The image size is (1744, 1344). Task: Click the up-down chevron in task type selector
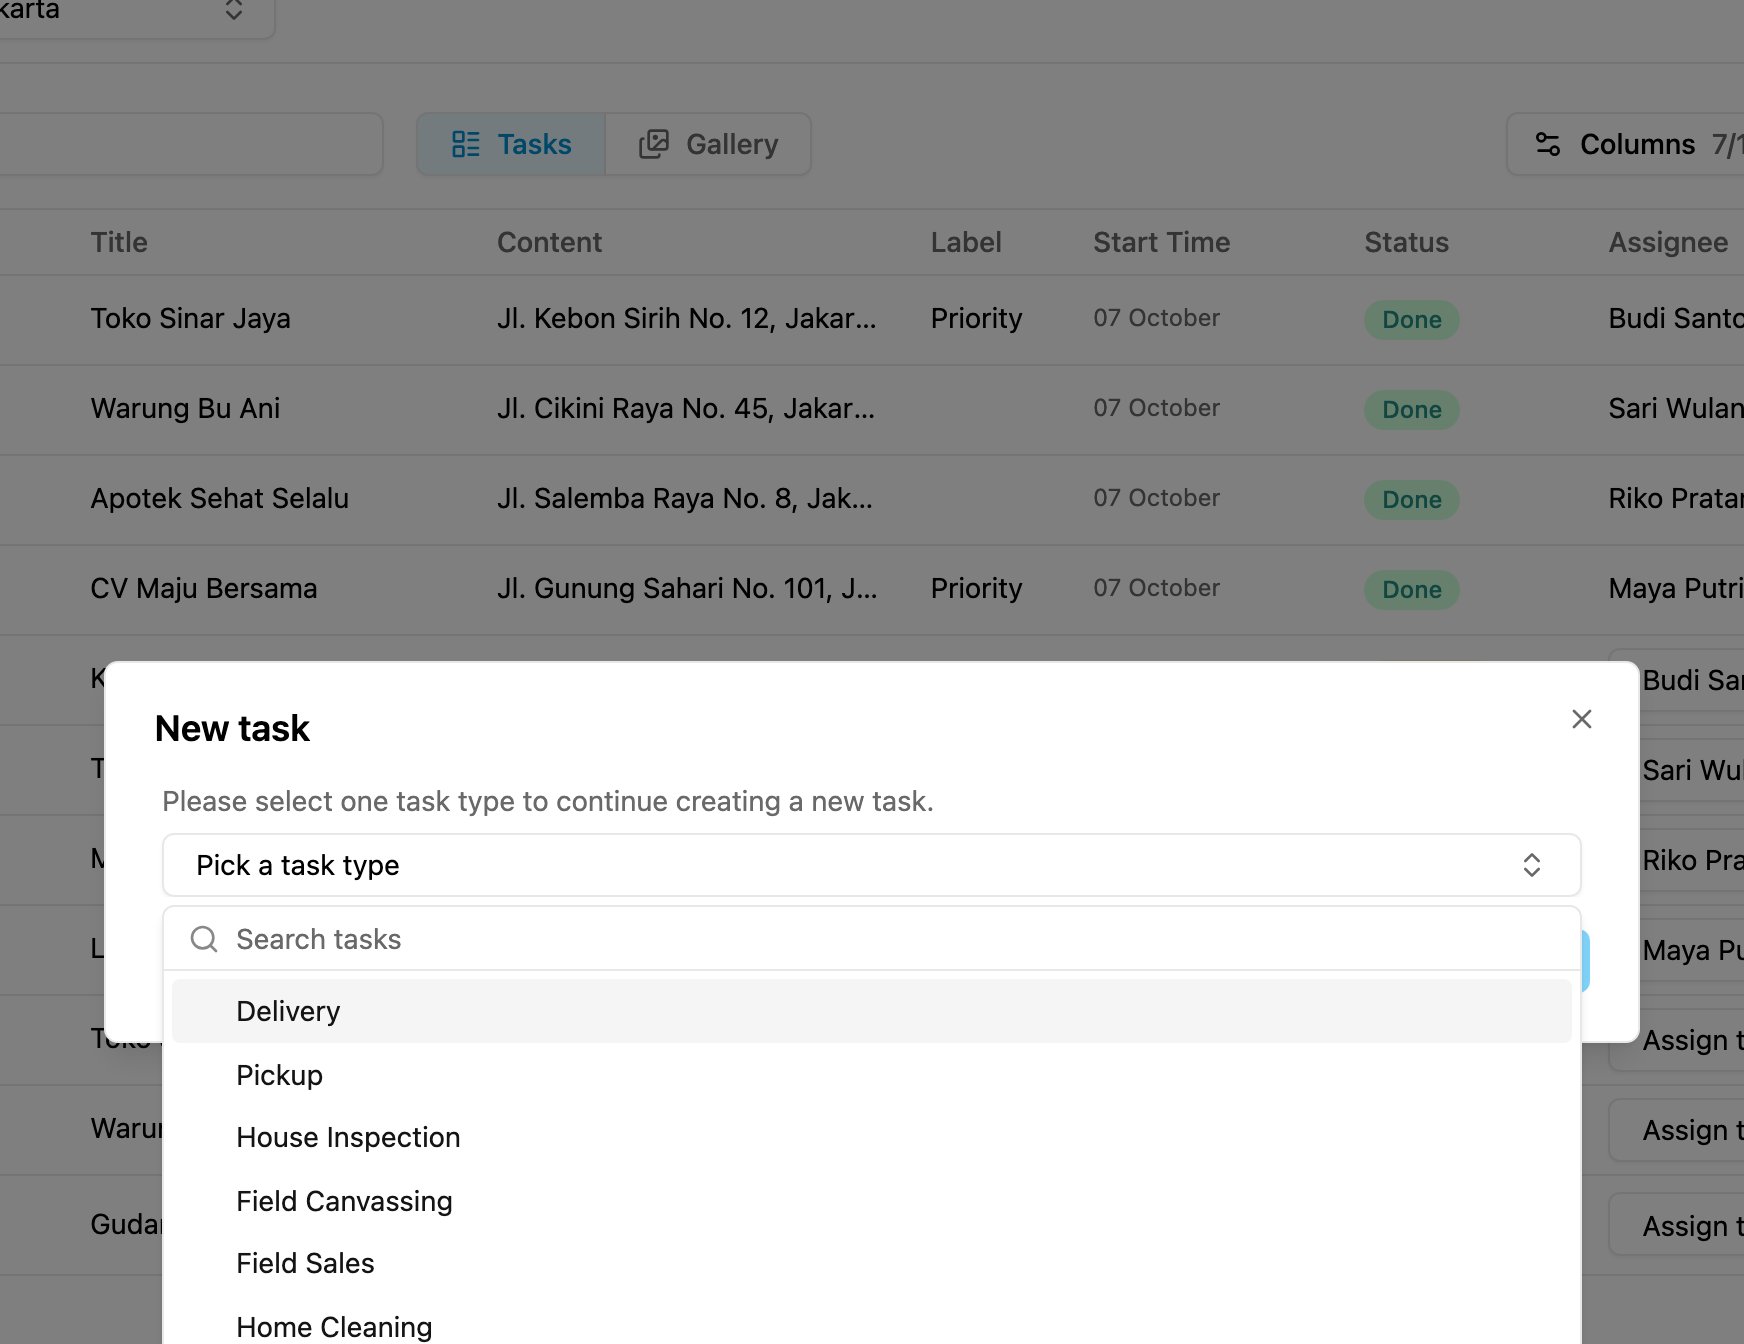coord(1531,865)
